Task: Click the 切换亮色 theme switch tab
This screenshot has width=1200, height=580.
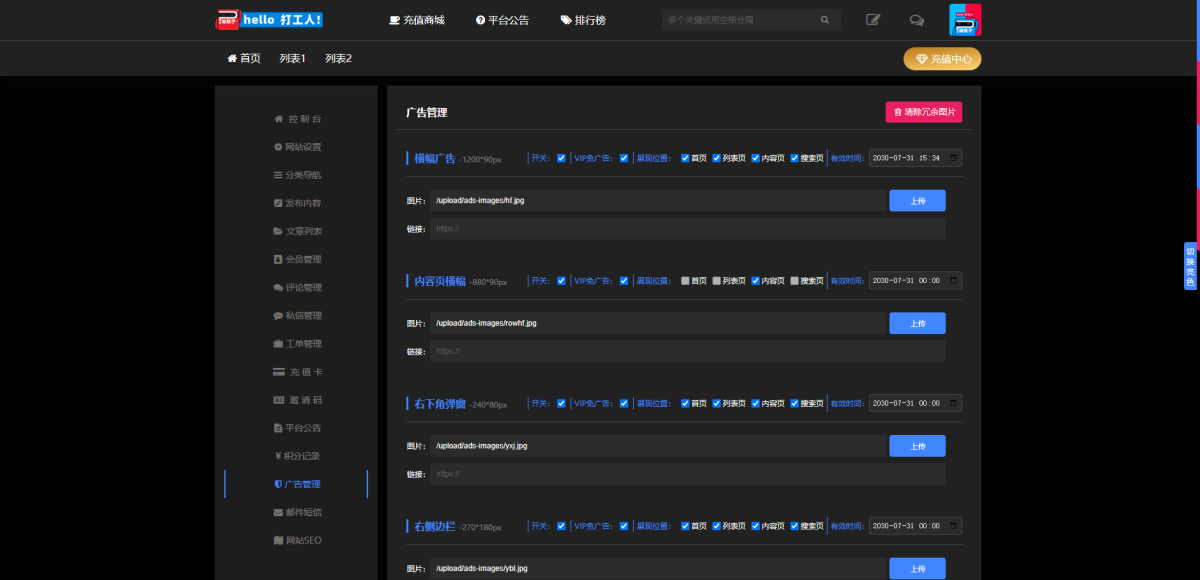Action: pos(1190,266)
